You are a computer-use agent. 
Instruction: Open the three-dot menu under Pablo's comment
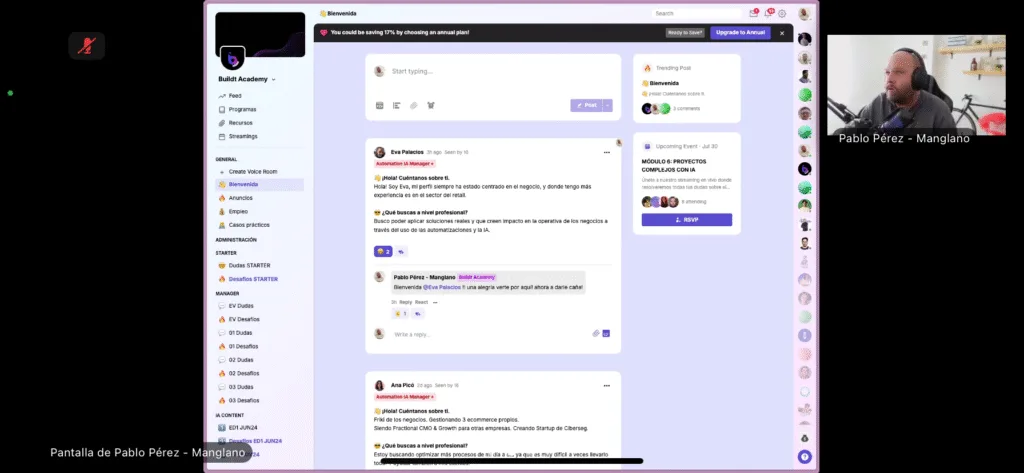click(435, 302)
